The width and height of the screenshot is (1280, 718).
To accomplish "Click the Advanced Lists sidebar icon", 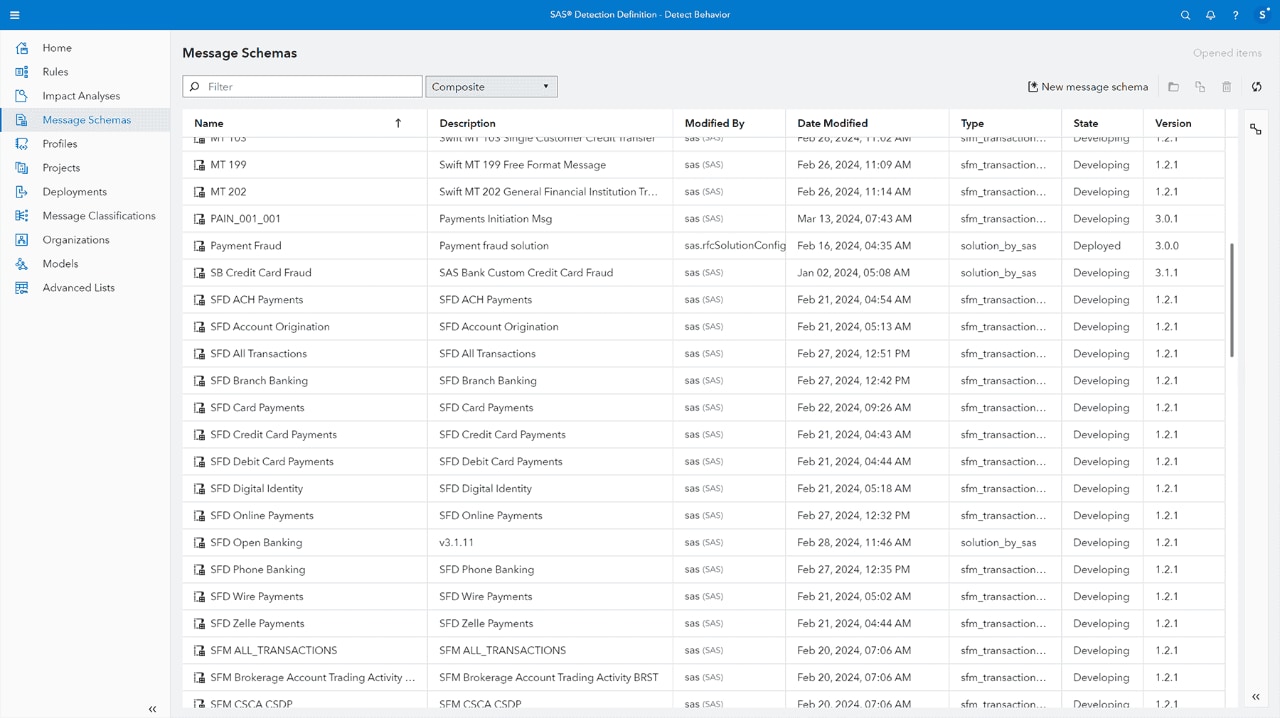I will click(22, 288).
